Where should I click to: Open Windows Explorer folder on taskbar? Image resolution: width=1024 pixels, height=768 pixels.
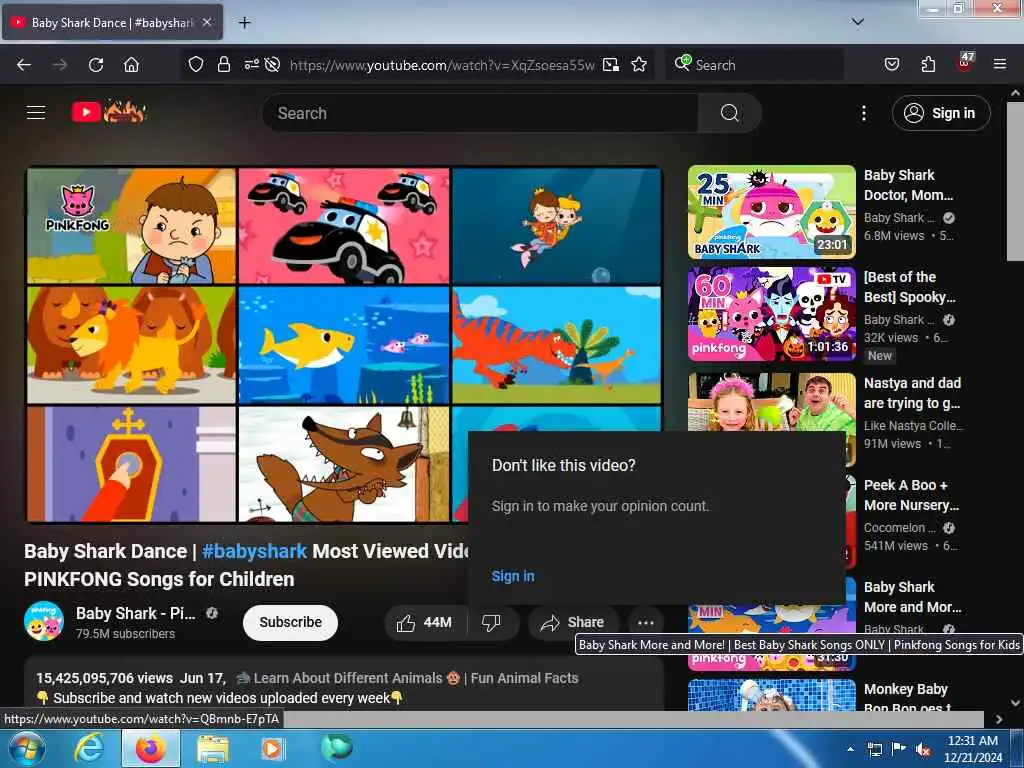[213, 748]
